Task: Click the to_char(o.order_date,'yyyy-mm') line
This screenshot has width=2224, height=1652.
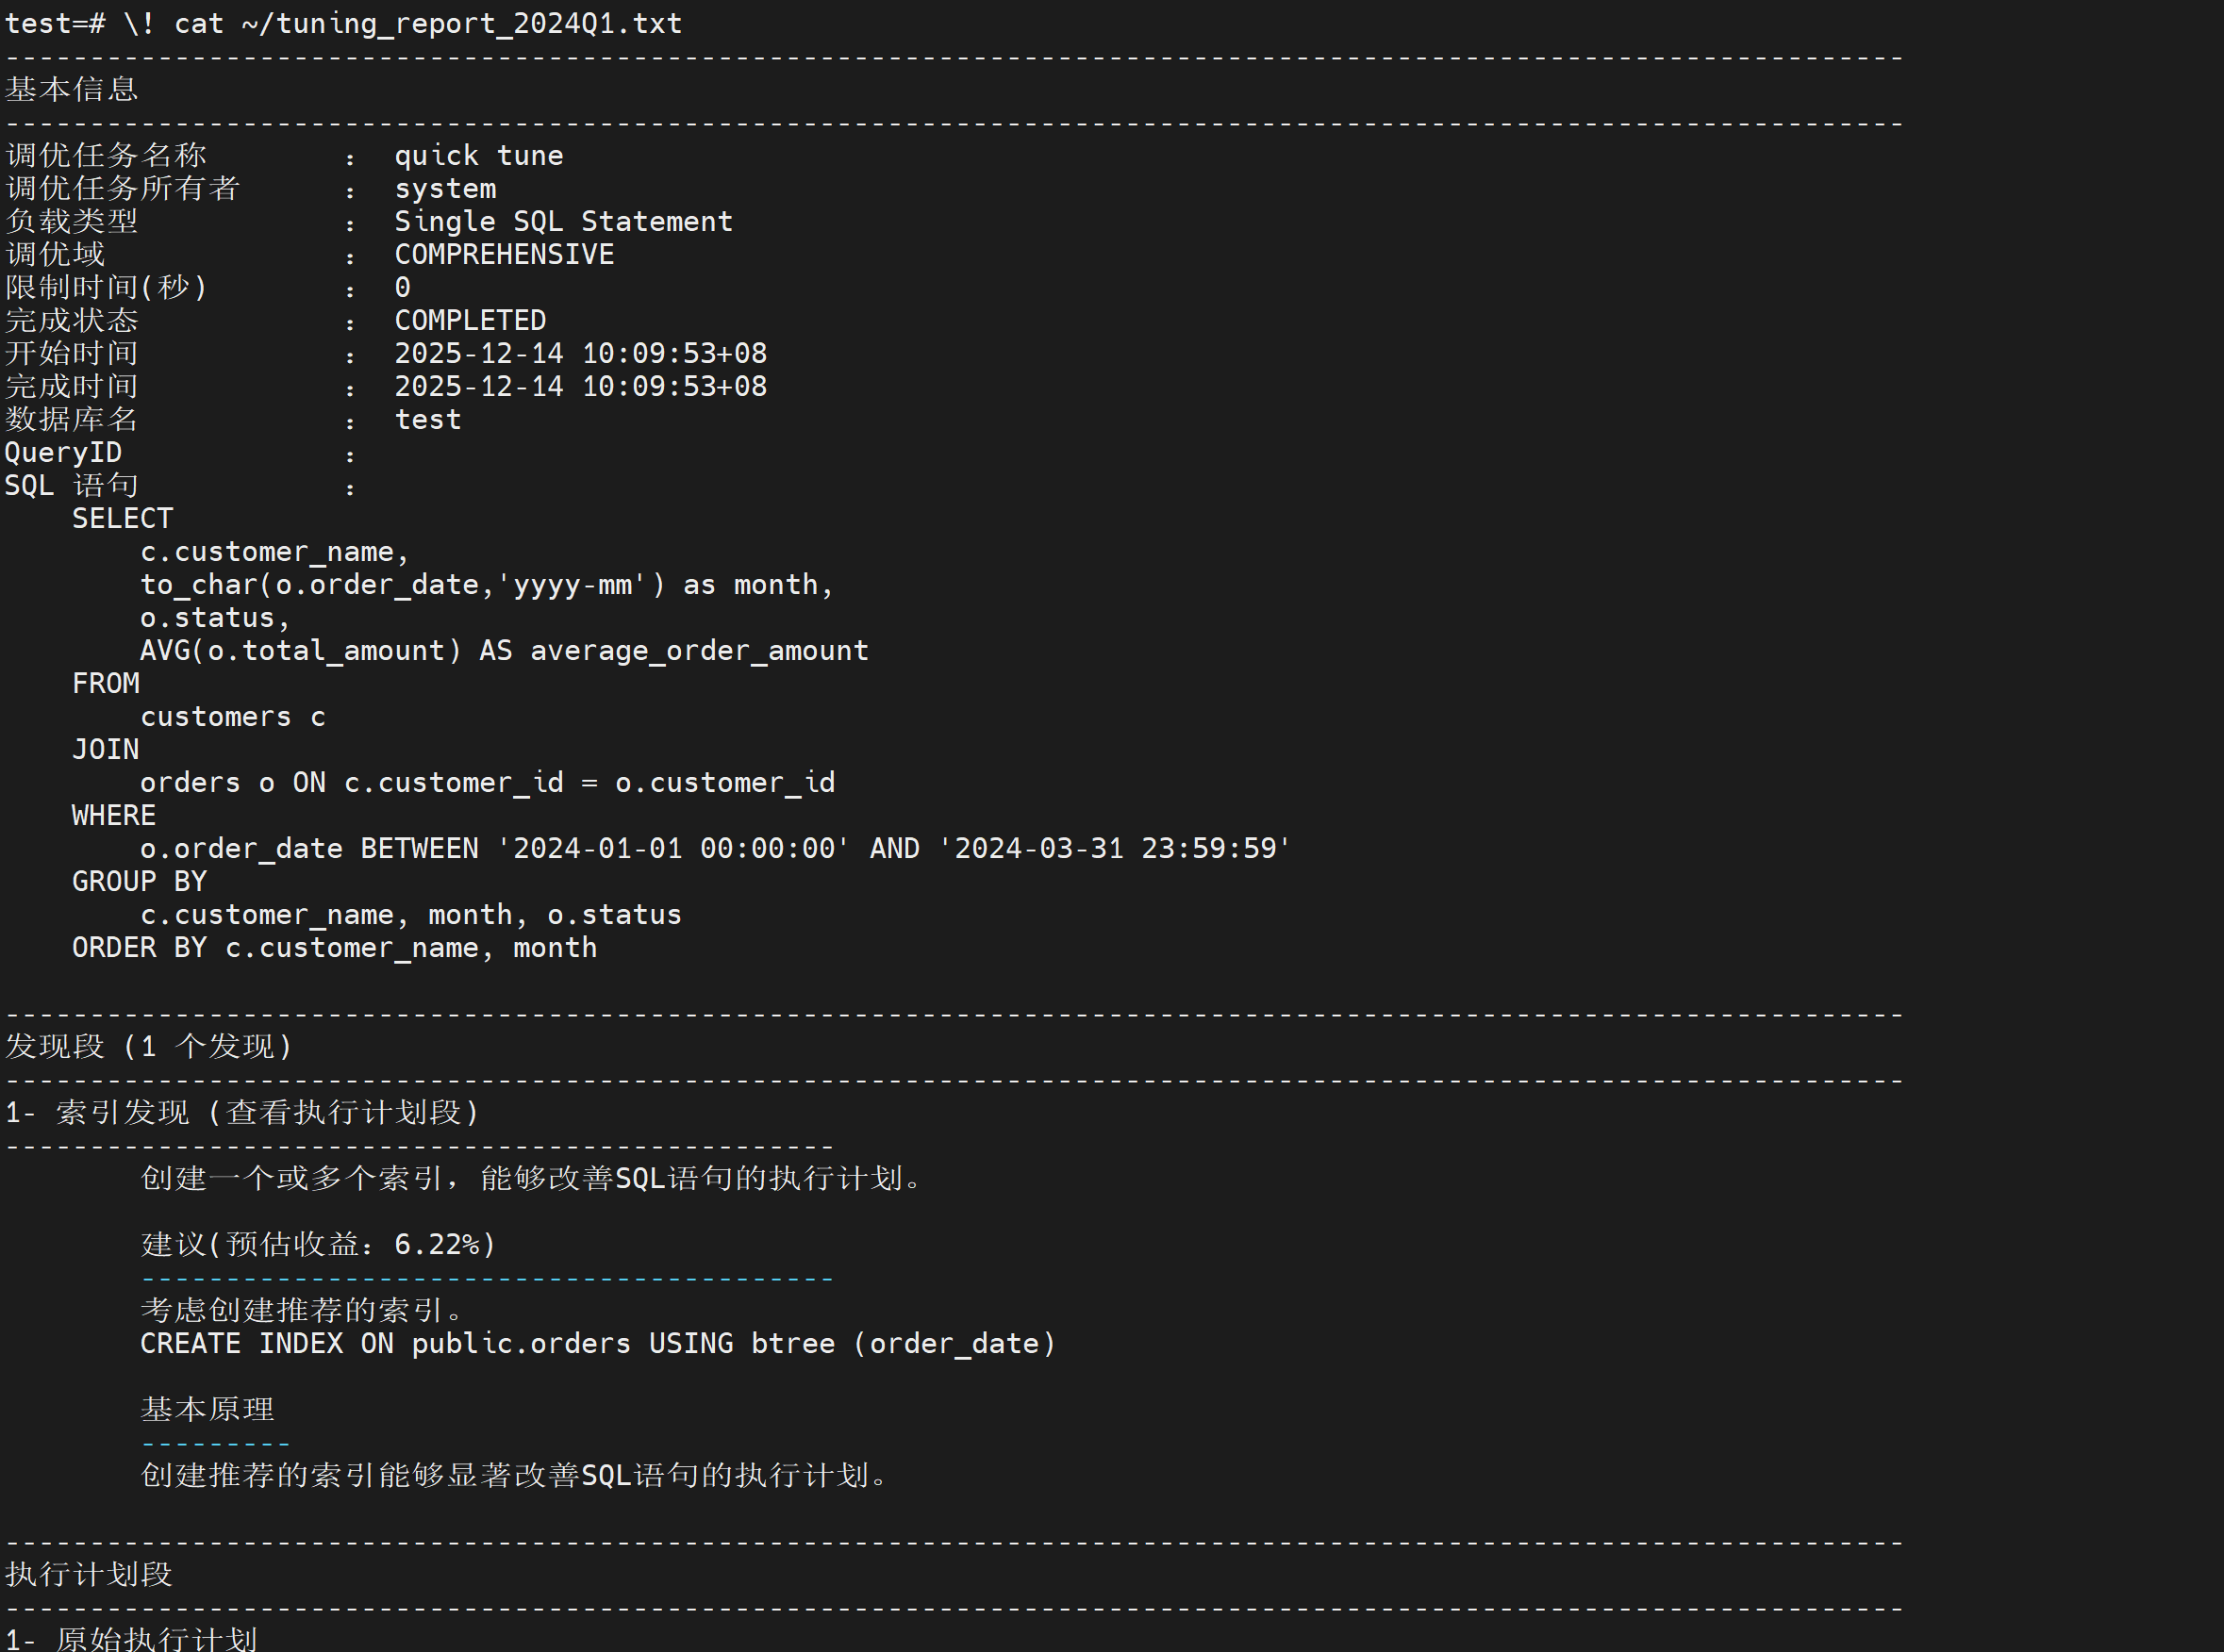Action: 486,584
